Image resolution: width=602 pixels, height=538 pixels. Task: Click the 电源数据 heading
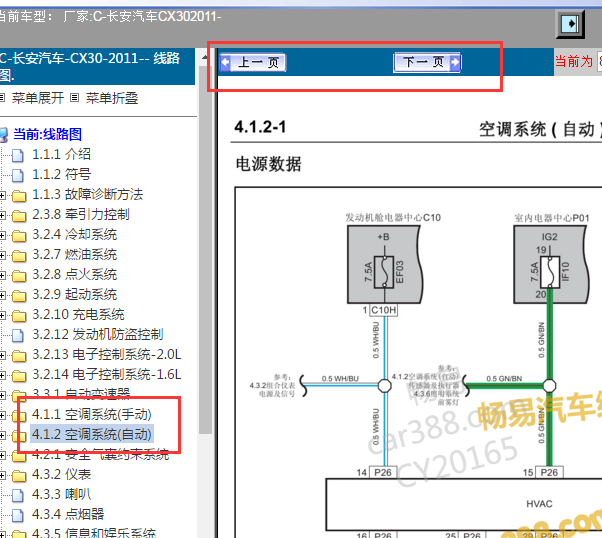(x=268, y=164)
